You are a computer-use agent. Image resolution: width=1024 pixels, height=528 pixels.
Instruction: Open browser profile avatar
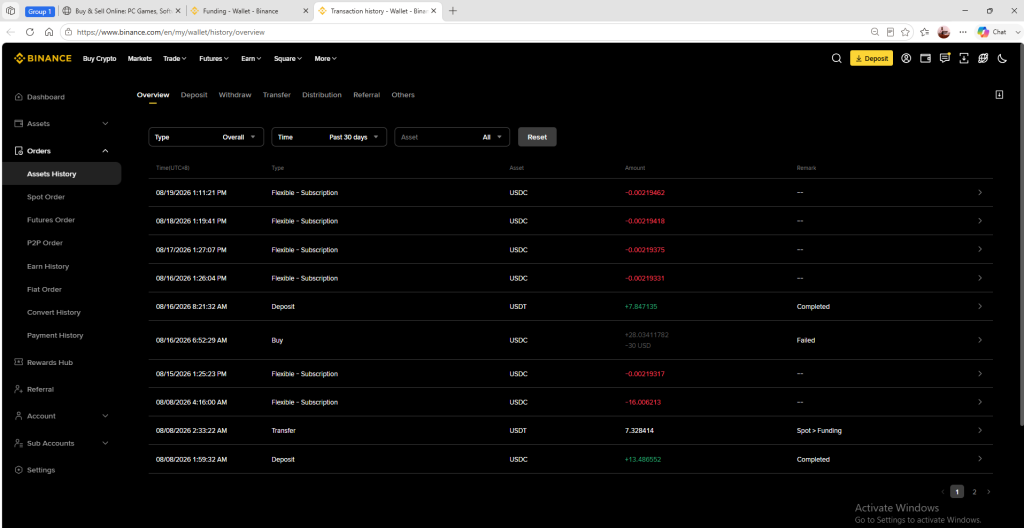click(x=943, y=31)
